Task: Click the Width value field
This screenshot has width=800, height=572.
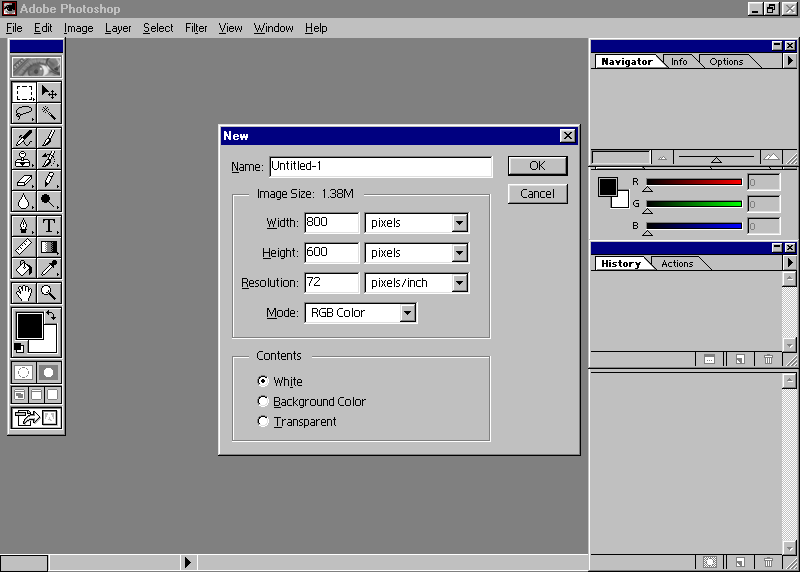Action: [x=332, y=223]
